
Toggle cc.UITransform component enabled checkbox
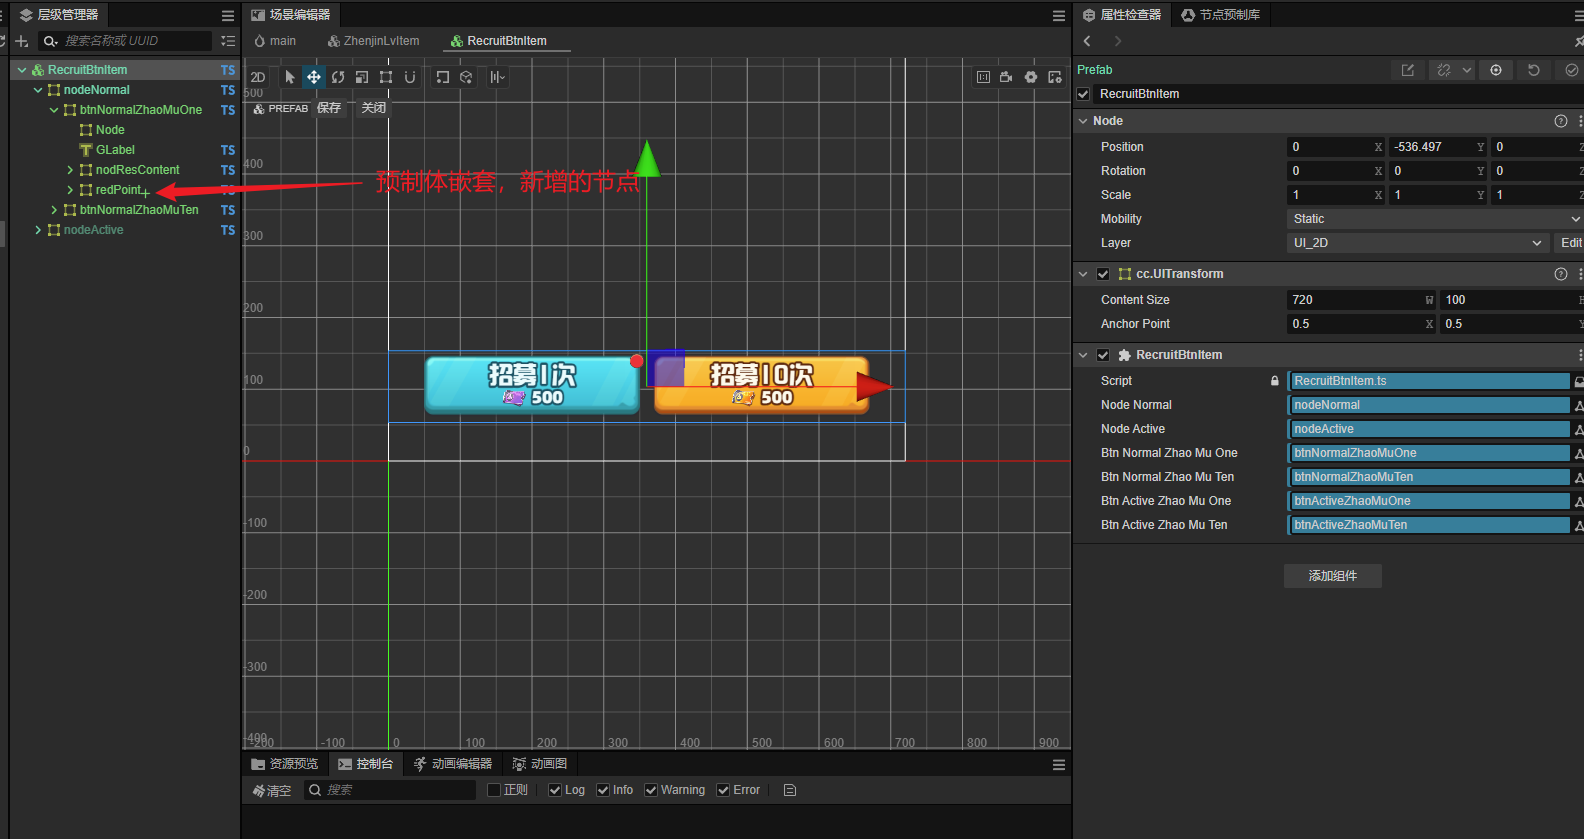tap(1103, 274)
